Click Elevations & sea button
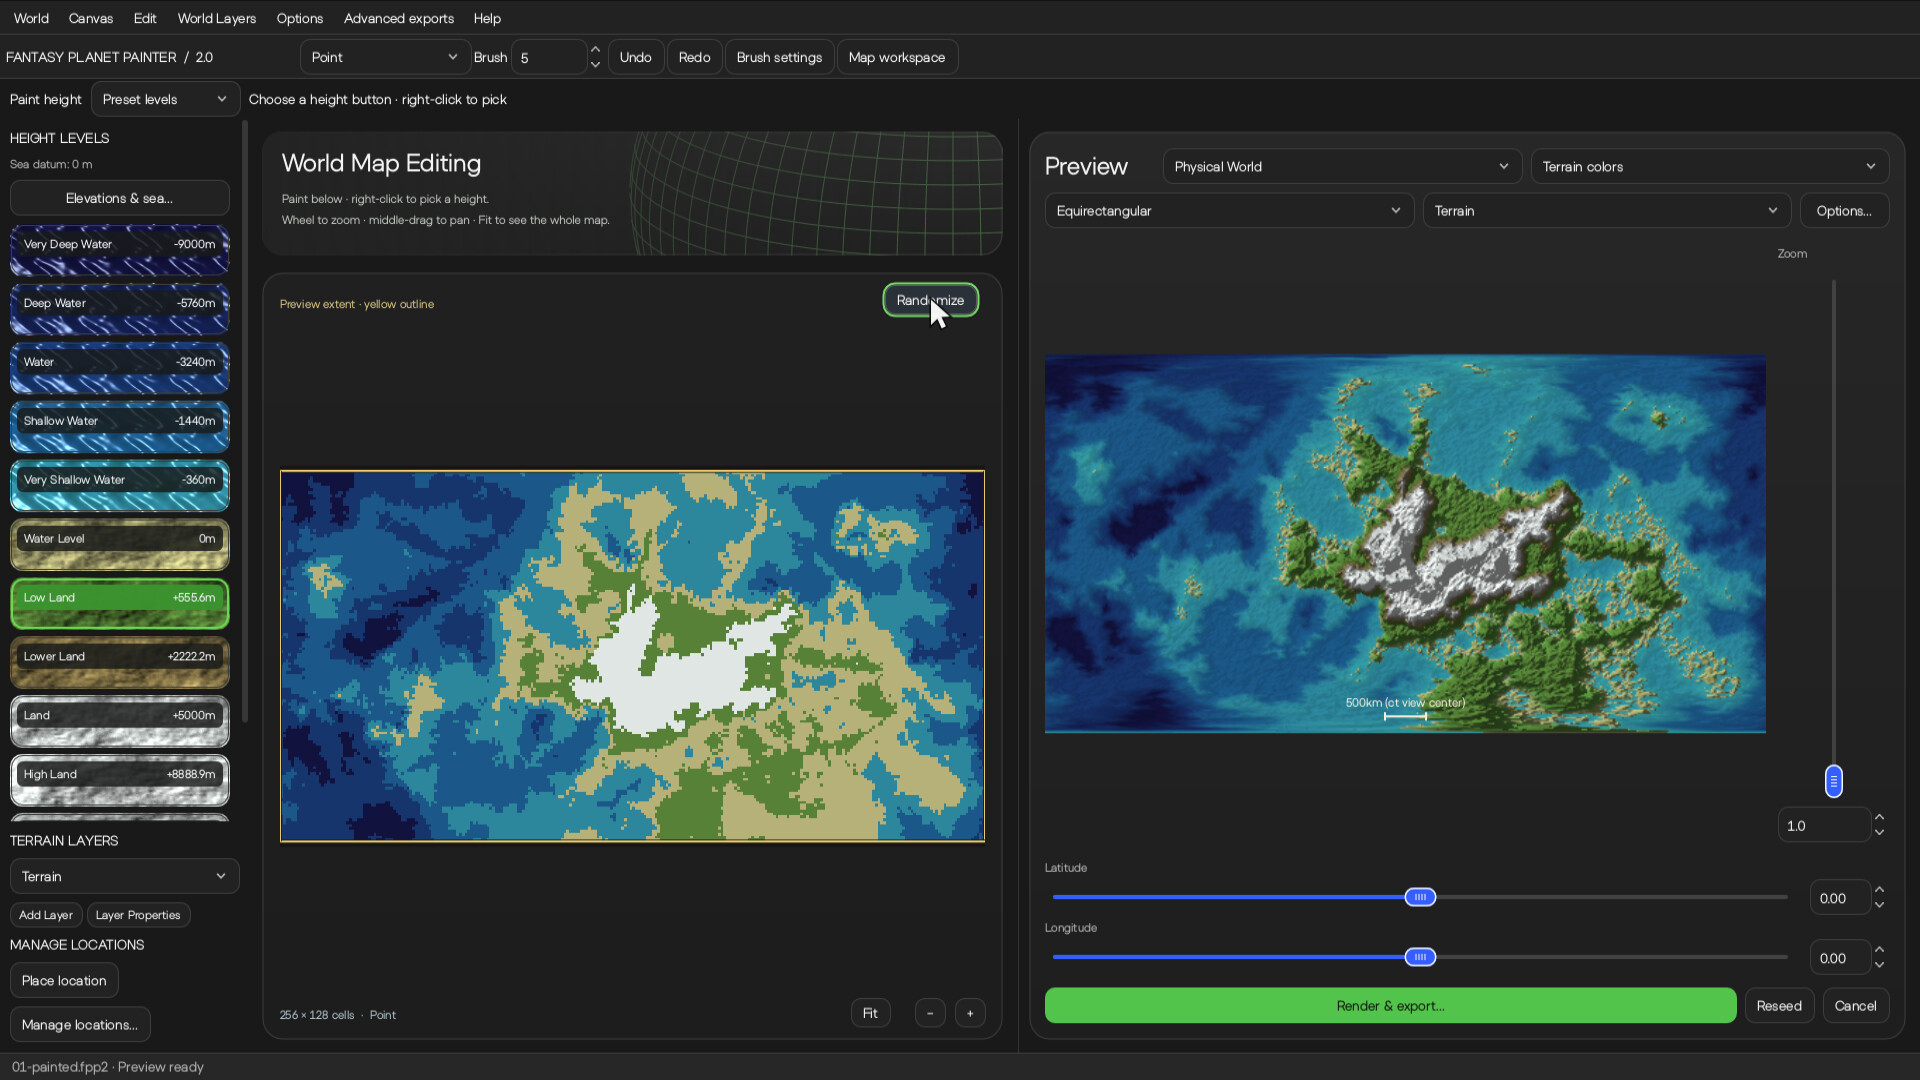1920x1080 pixels. click(x=120, y=198)
